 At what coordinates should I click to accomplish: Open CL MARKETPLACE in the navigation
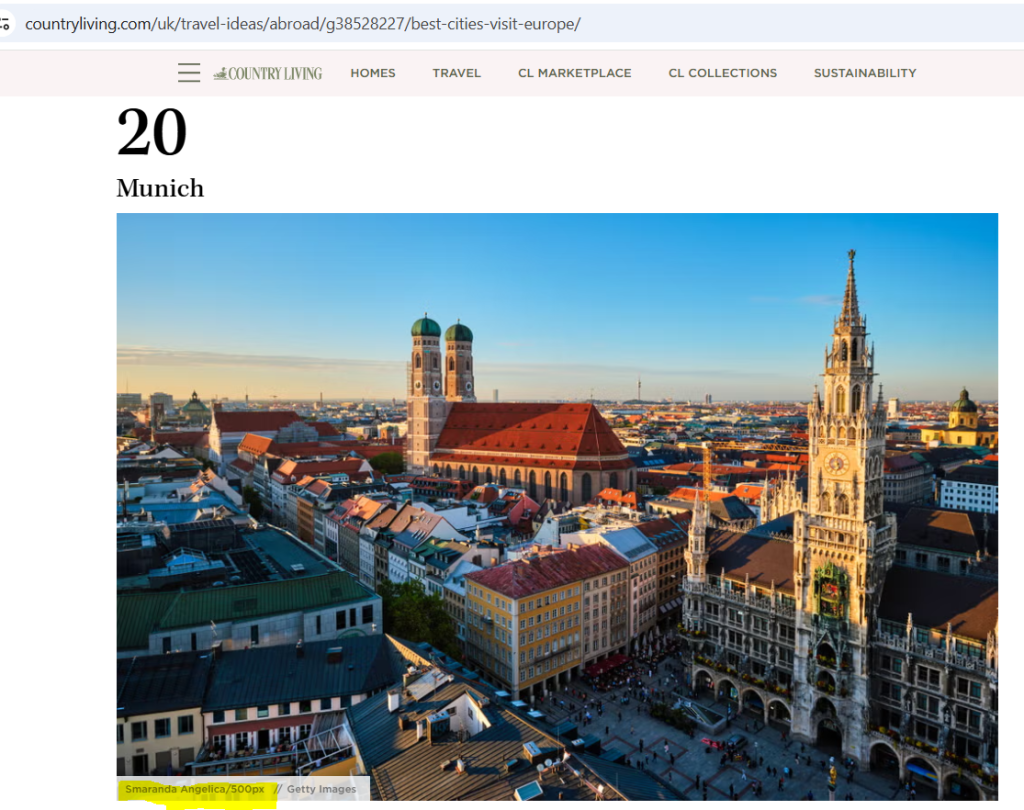pos(574,73)
